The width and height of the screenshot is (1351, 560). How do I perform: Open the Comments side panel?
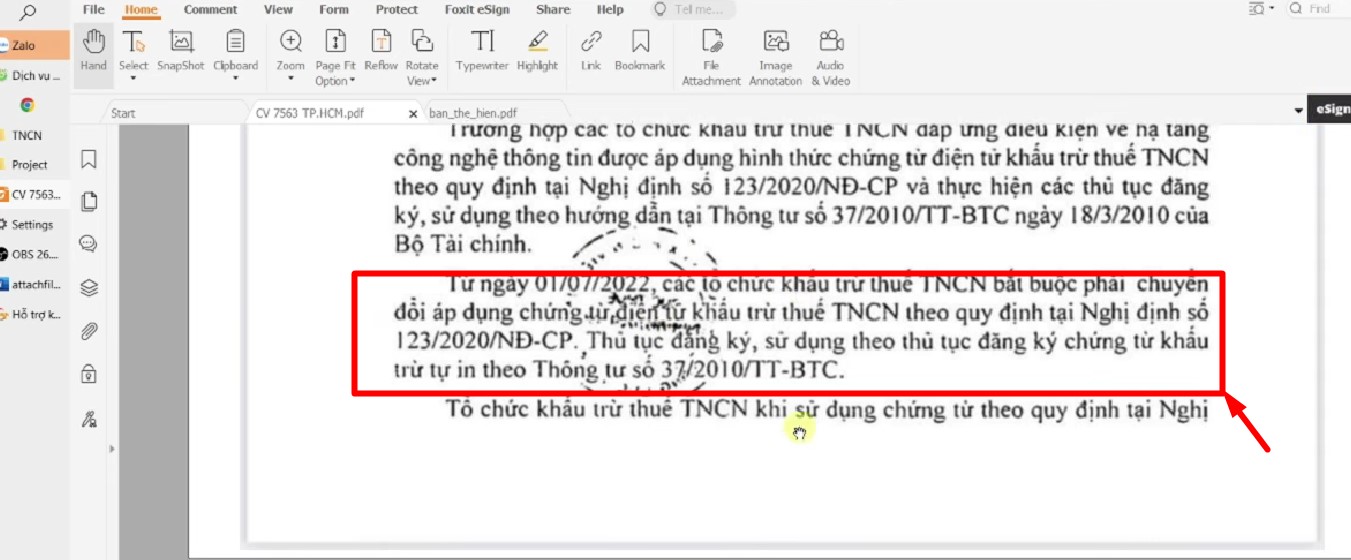click(89, 243)
